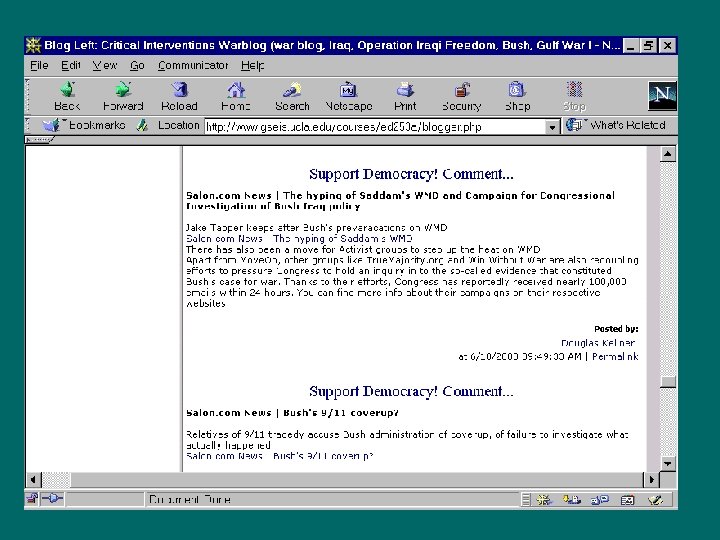Click the vertical scrollbar thumb

coord(668,382)
